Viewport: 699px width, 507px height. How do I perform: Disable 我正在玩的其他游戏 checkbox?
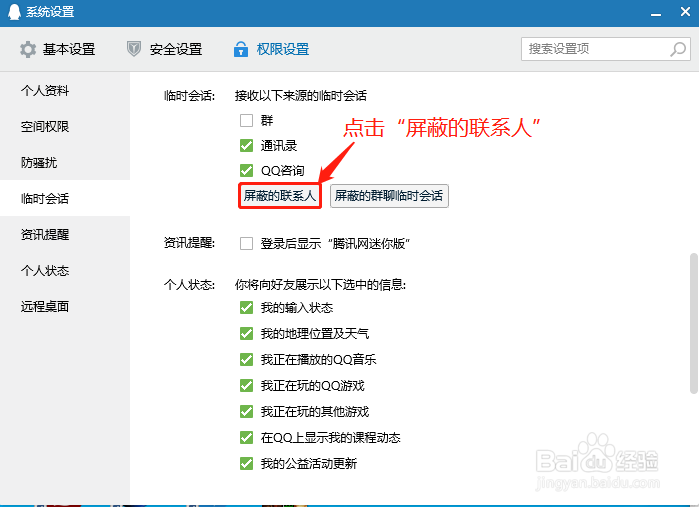247,411
